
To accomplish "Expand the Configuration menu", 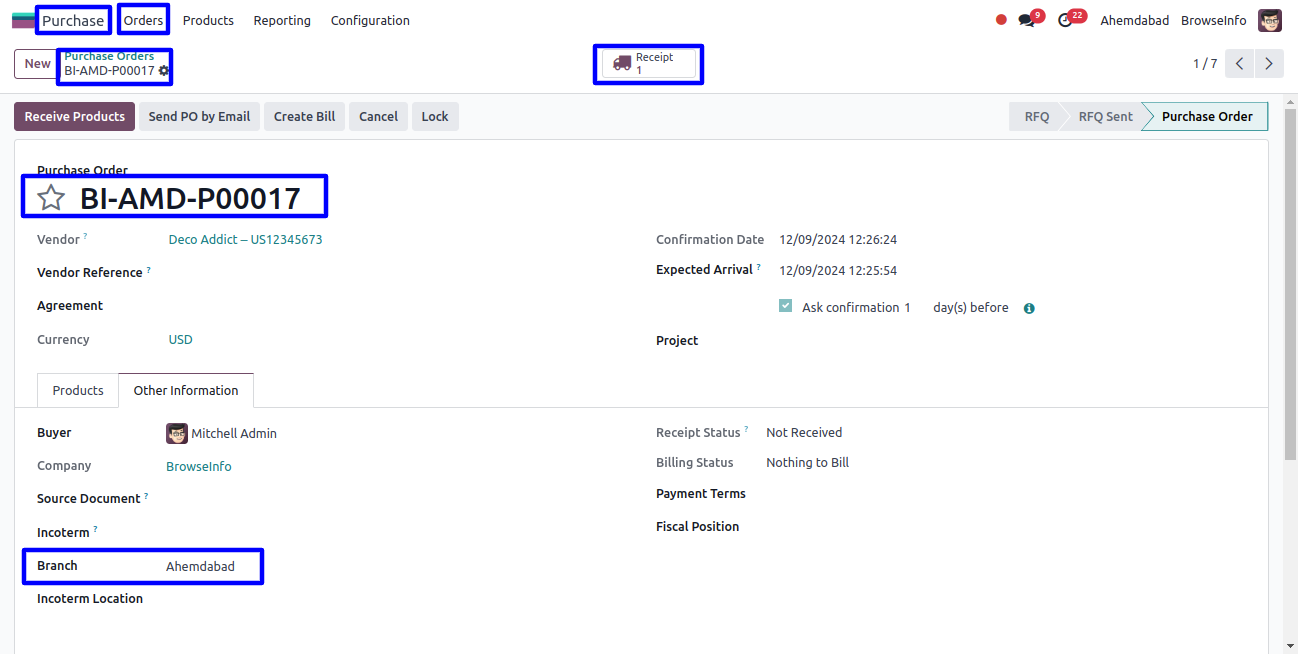I will [x=370, y=20].
